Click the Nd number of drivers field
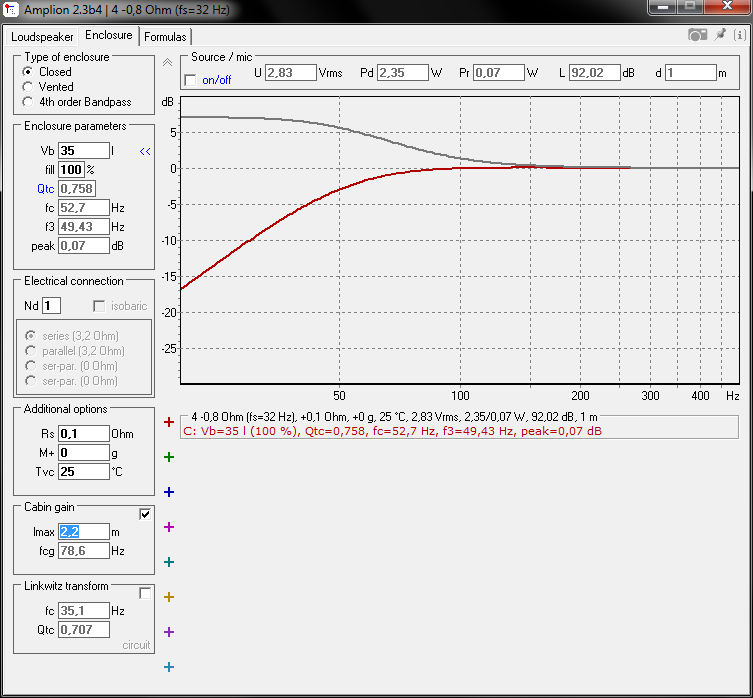Screen dimensions: 753x698 (51, 306)
